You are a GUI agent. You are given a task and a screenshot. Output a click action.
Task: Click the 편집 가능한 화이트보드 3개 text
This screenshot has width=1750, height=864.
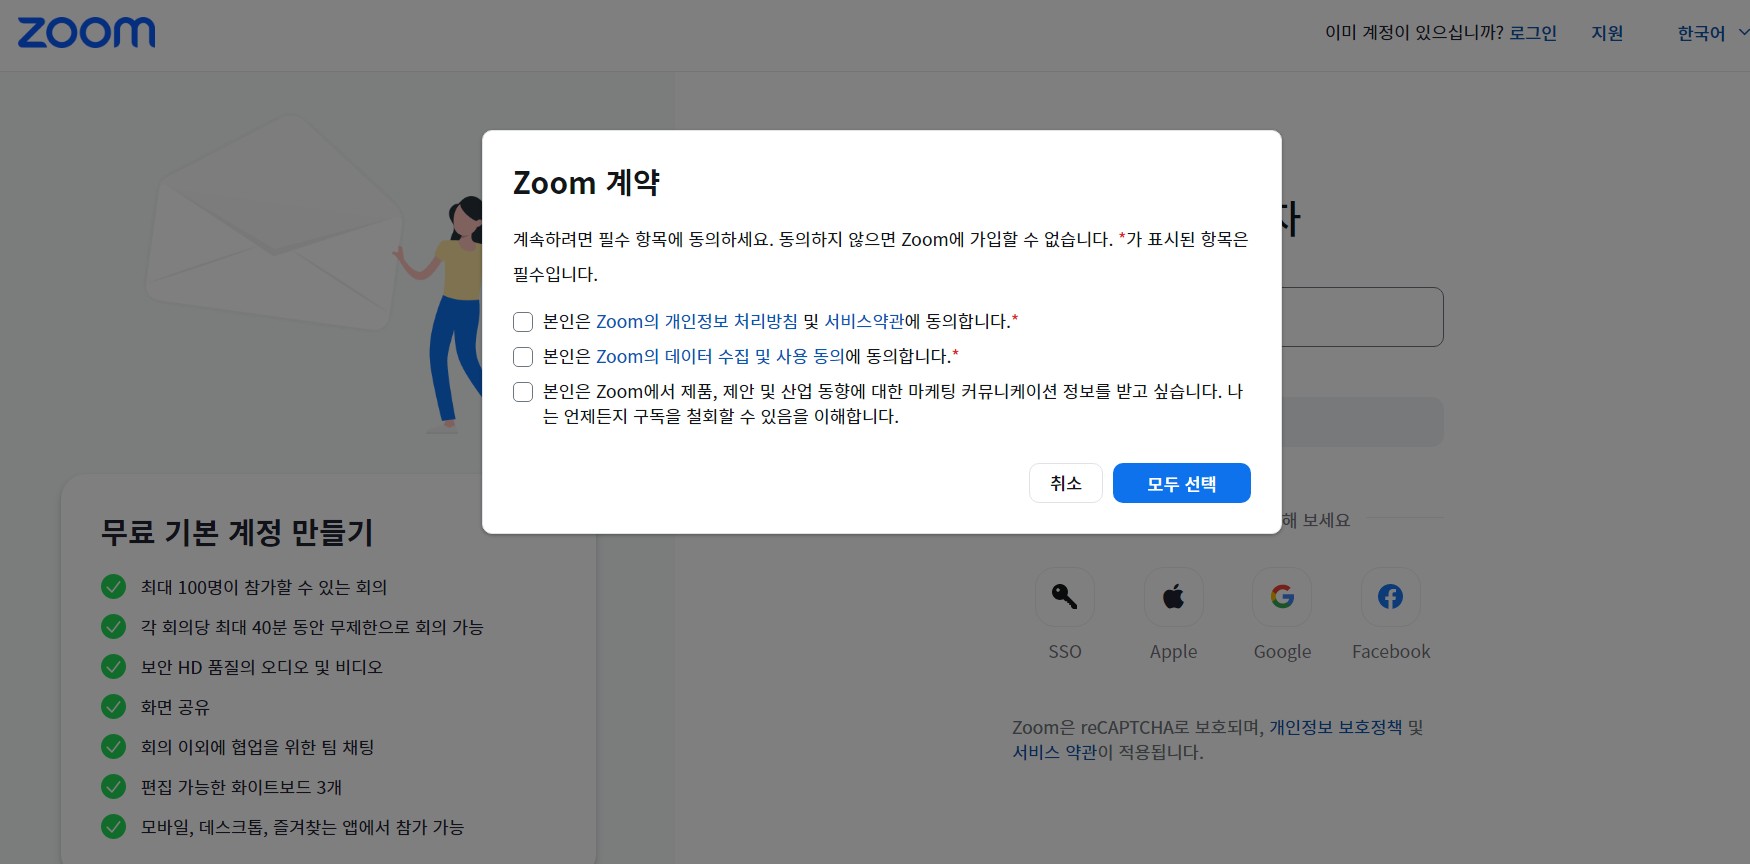(x=241, y=787)
